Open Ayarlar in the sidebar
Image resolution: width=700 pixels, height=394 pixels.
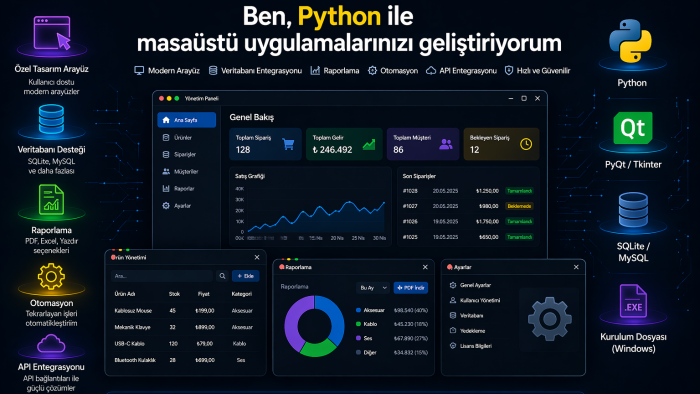pos(187,206)
